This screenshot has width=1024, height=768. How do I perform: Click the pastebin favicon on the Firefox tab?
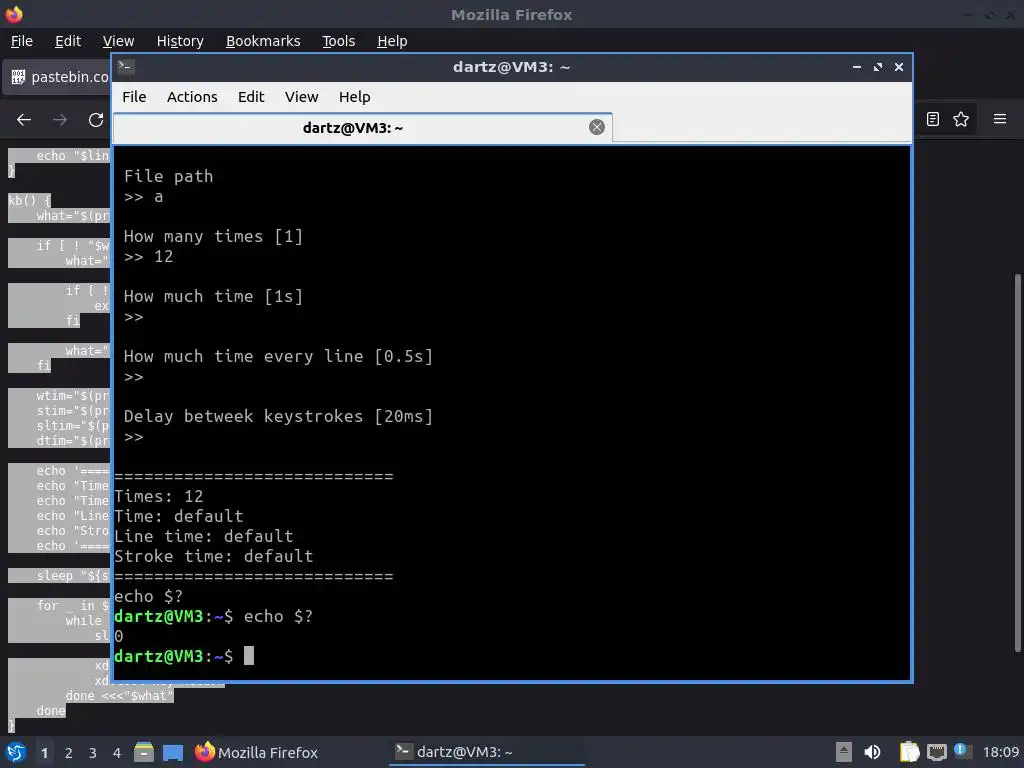coord(18,77)
